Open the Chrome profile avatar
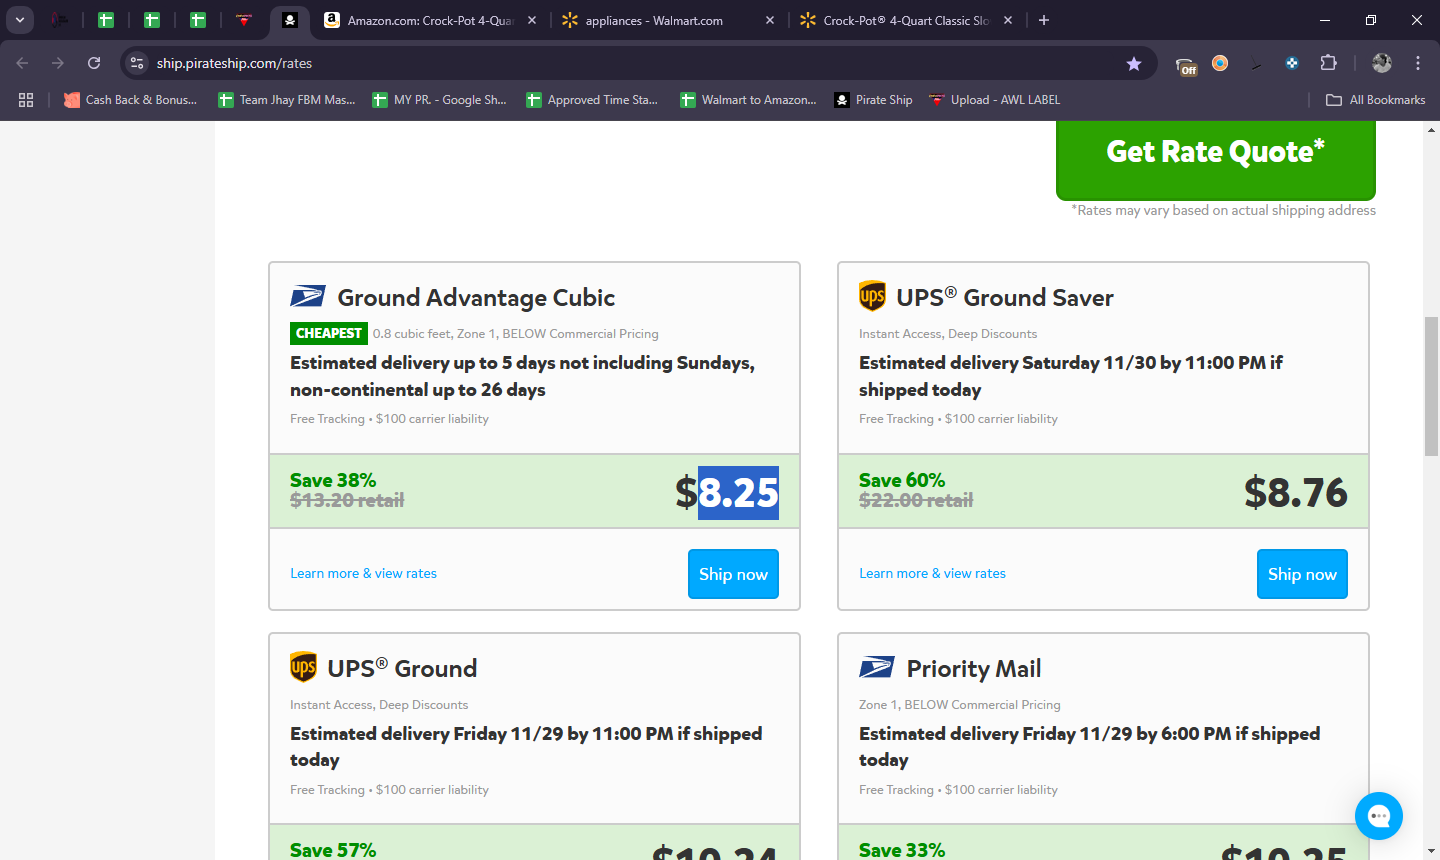 (1382, 63)
